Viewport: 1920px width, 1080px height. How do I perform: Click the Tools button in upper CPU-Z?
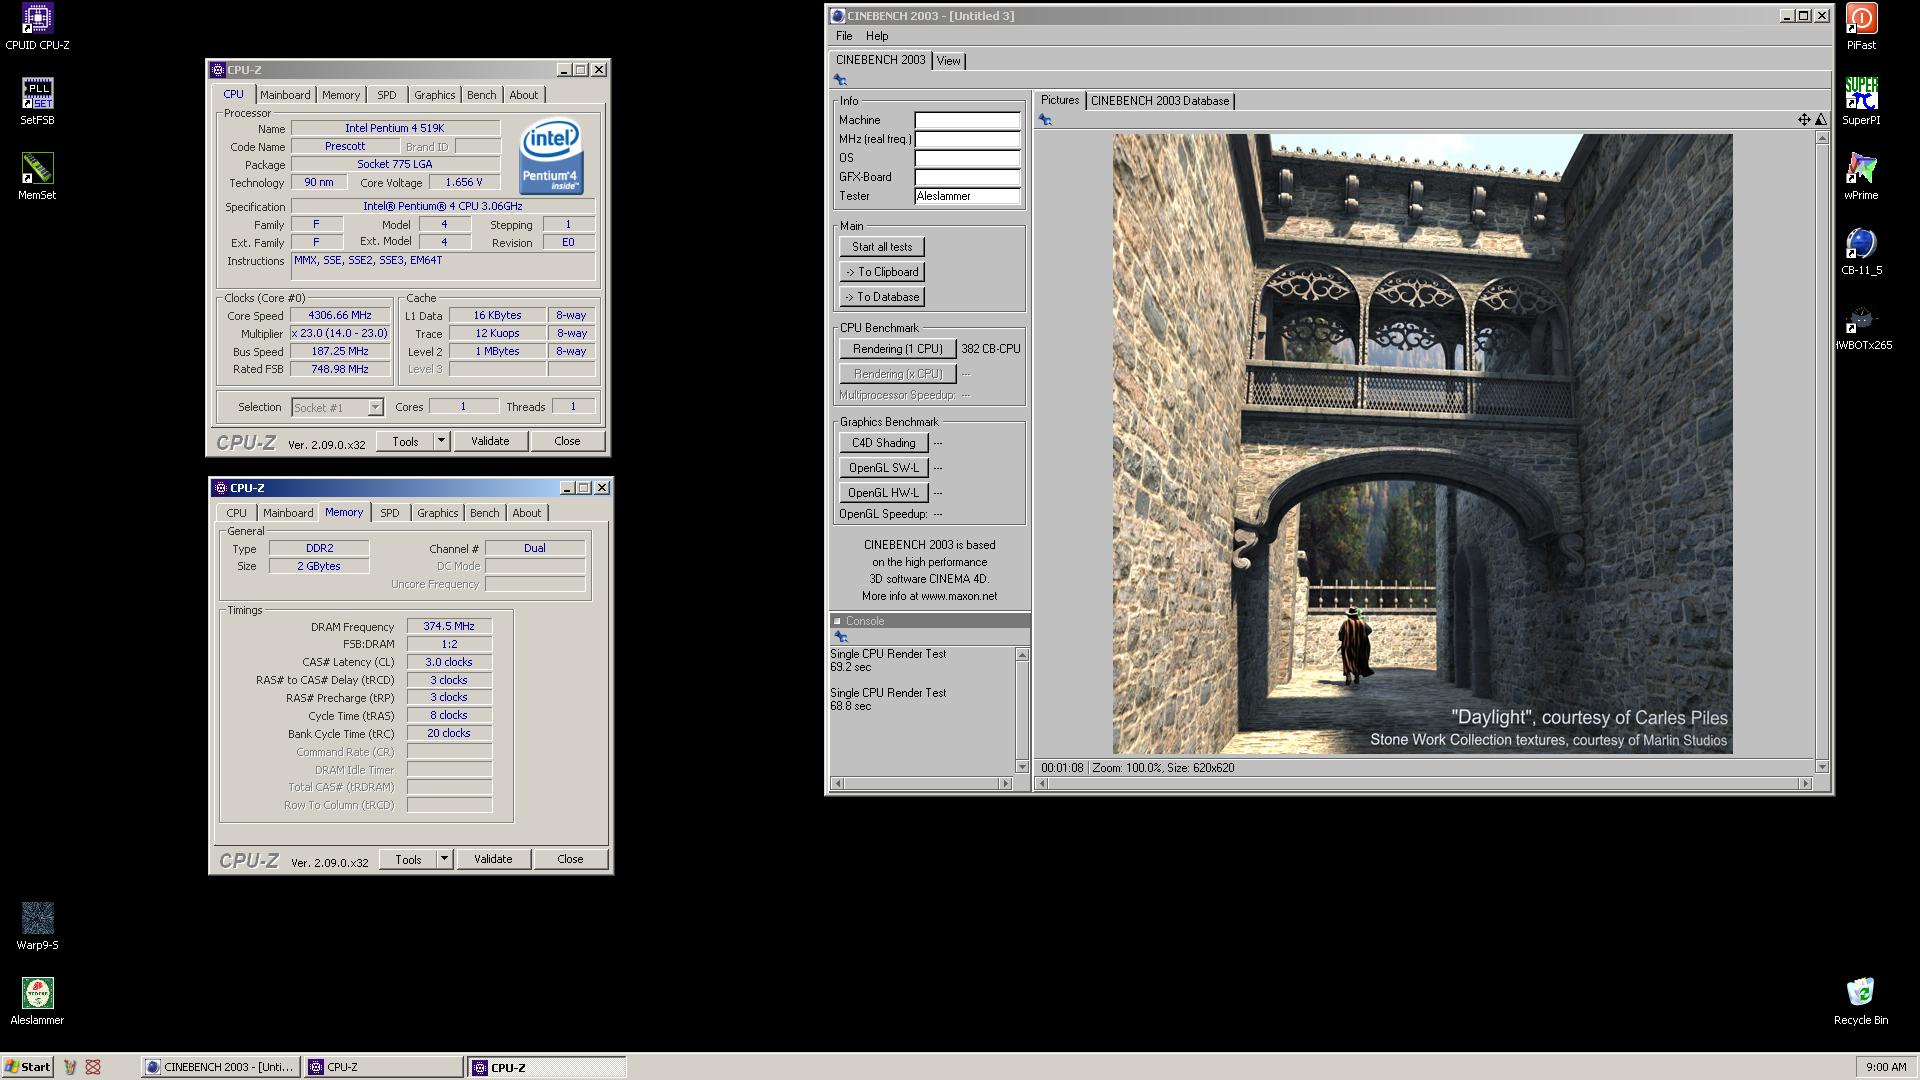pyautogui.click(x=405, y=441)
